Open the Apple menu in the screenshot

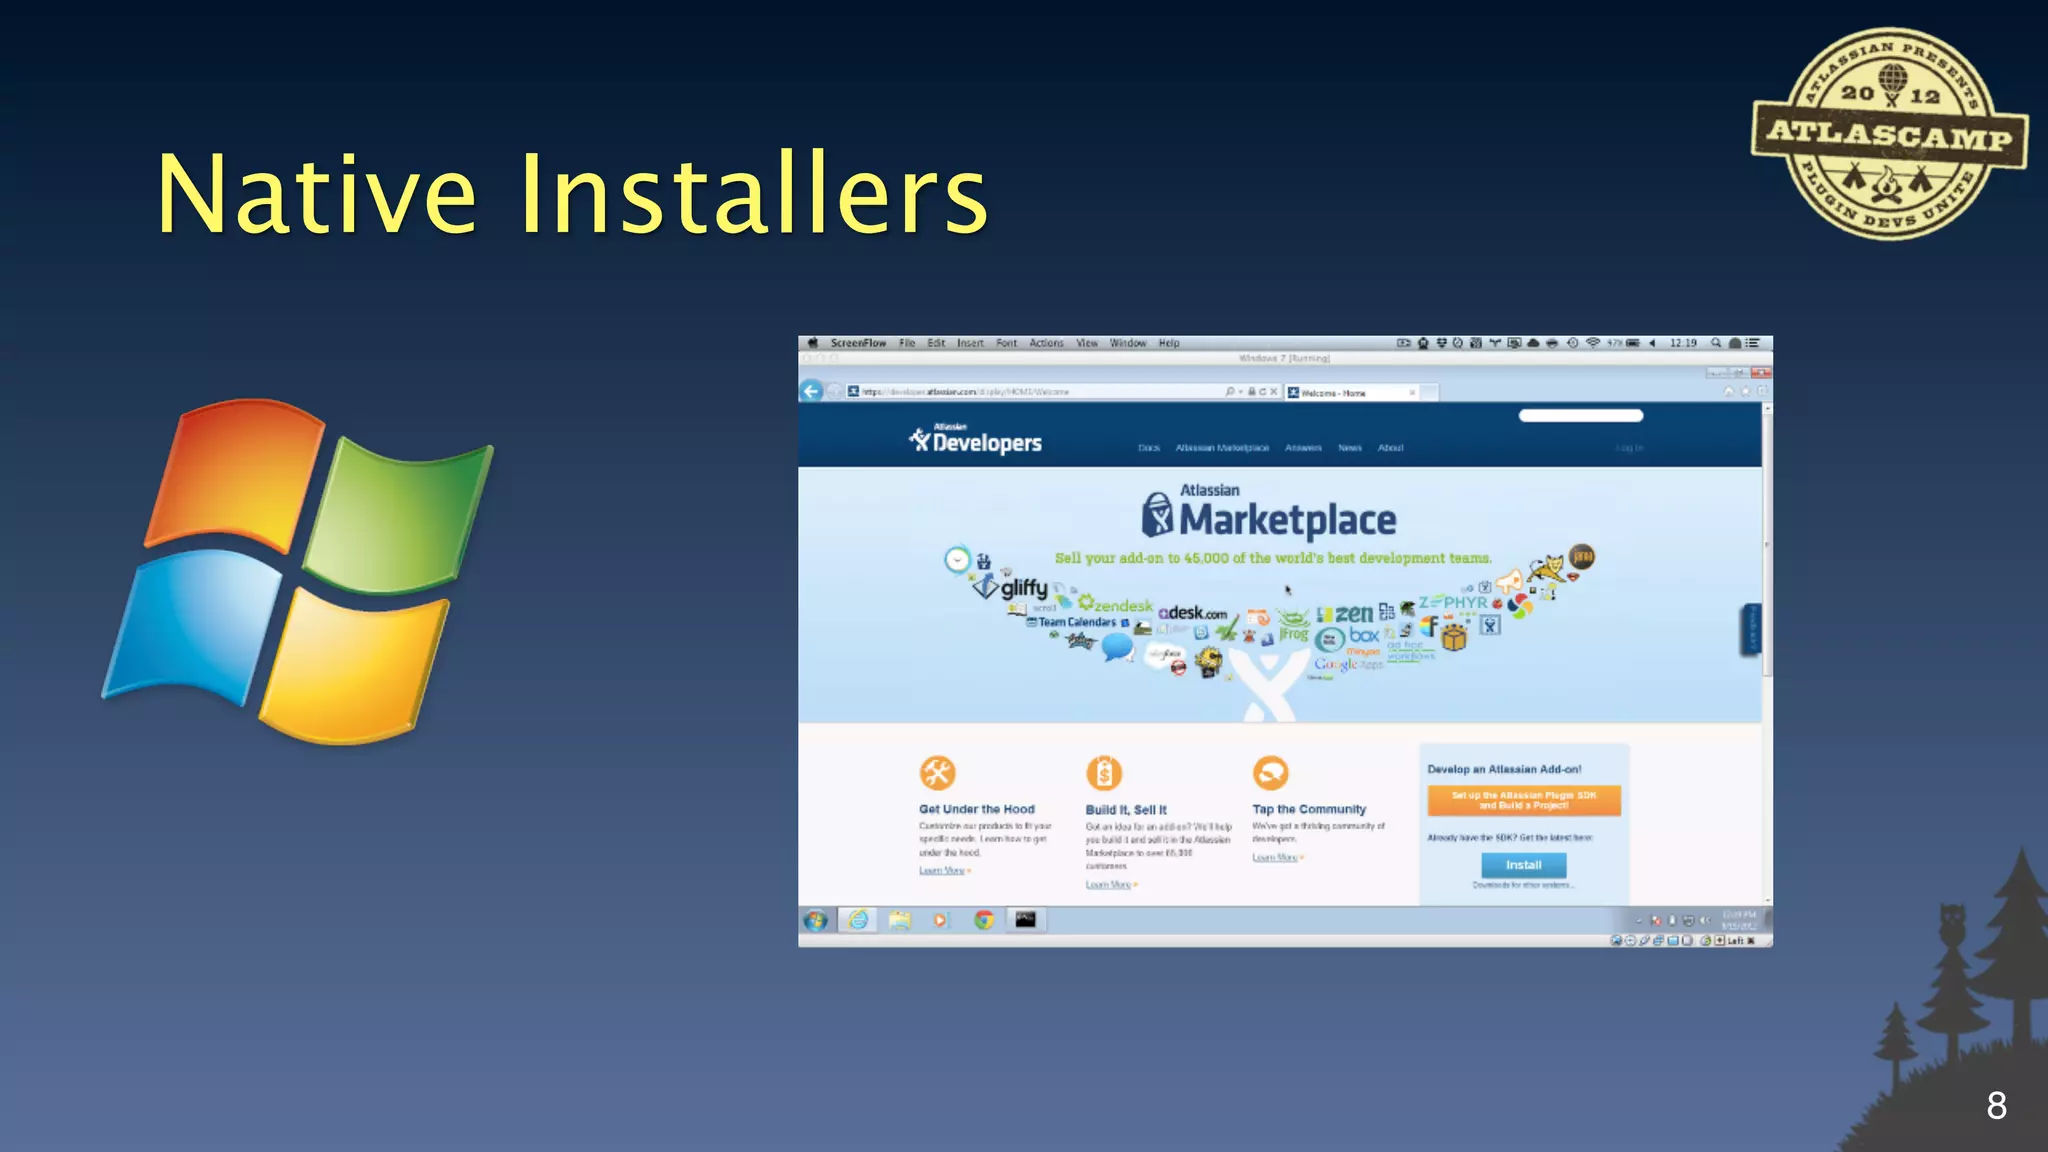tap(813, 343)
